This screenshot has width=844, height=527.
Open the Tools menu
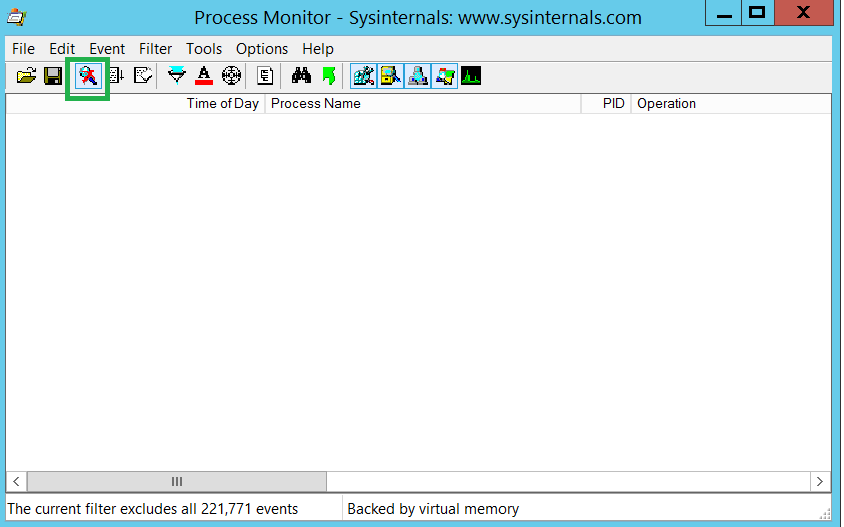tap(204, 49)
